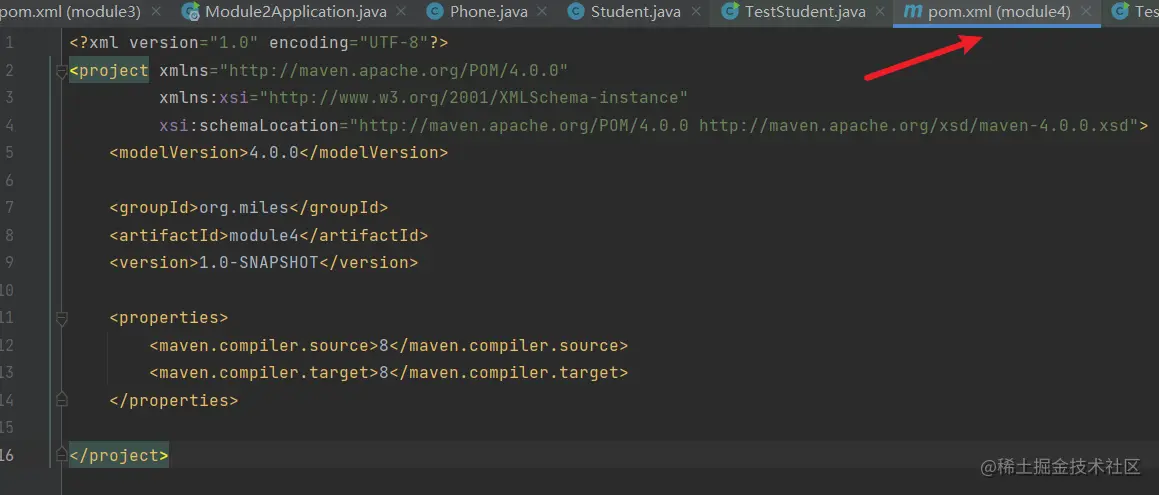Image resolution: width=1159 pixels, height=495 pixels.
Task: Click line number 5 in the gutter
Action: pos(9,153)
